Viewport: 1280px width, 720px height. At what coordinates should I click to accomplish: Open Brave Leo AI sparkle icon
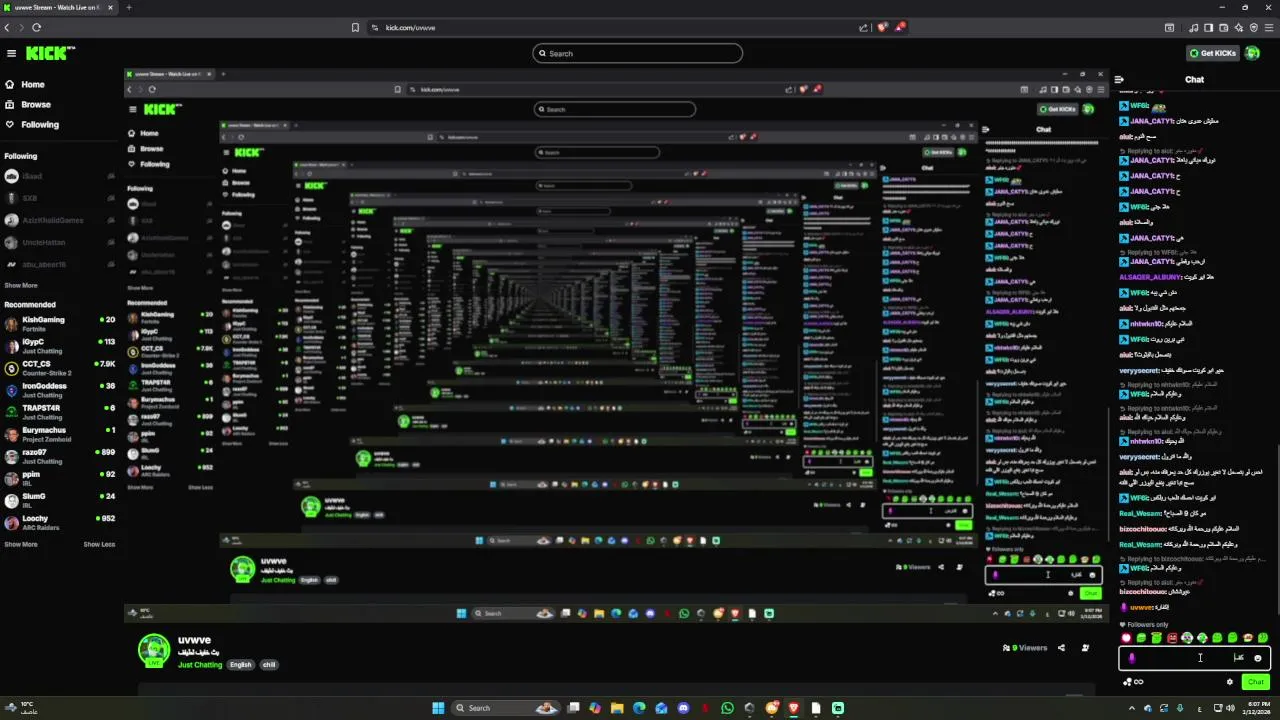1239,28
